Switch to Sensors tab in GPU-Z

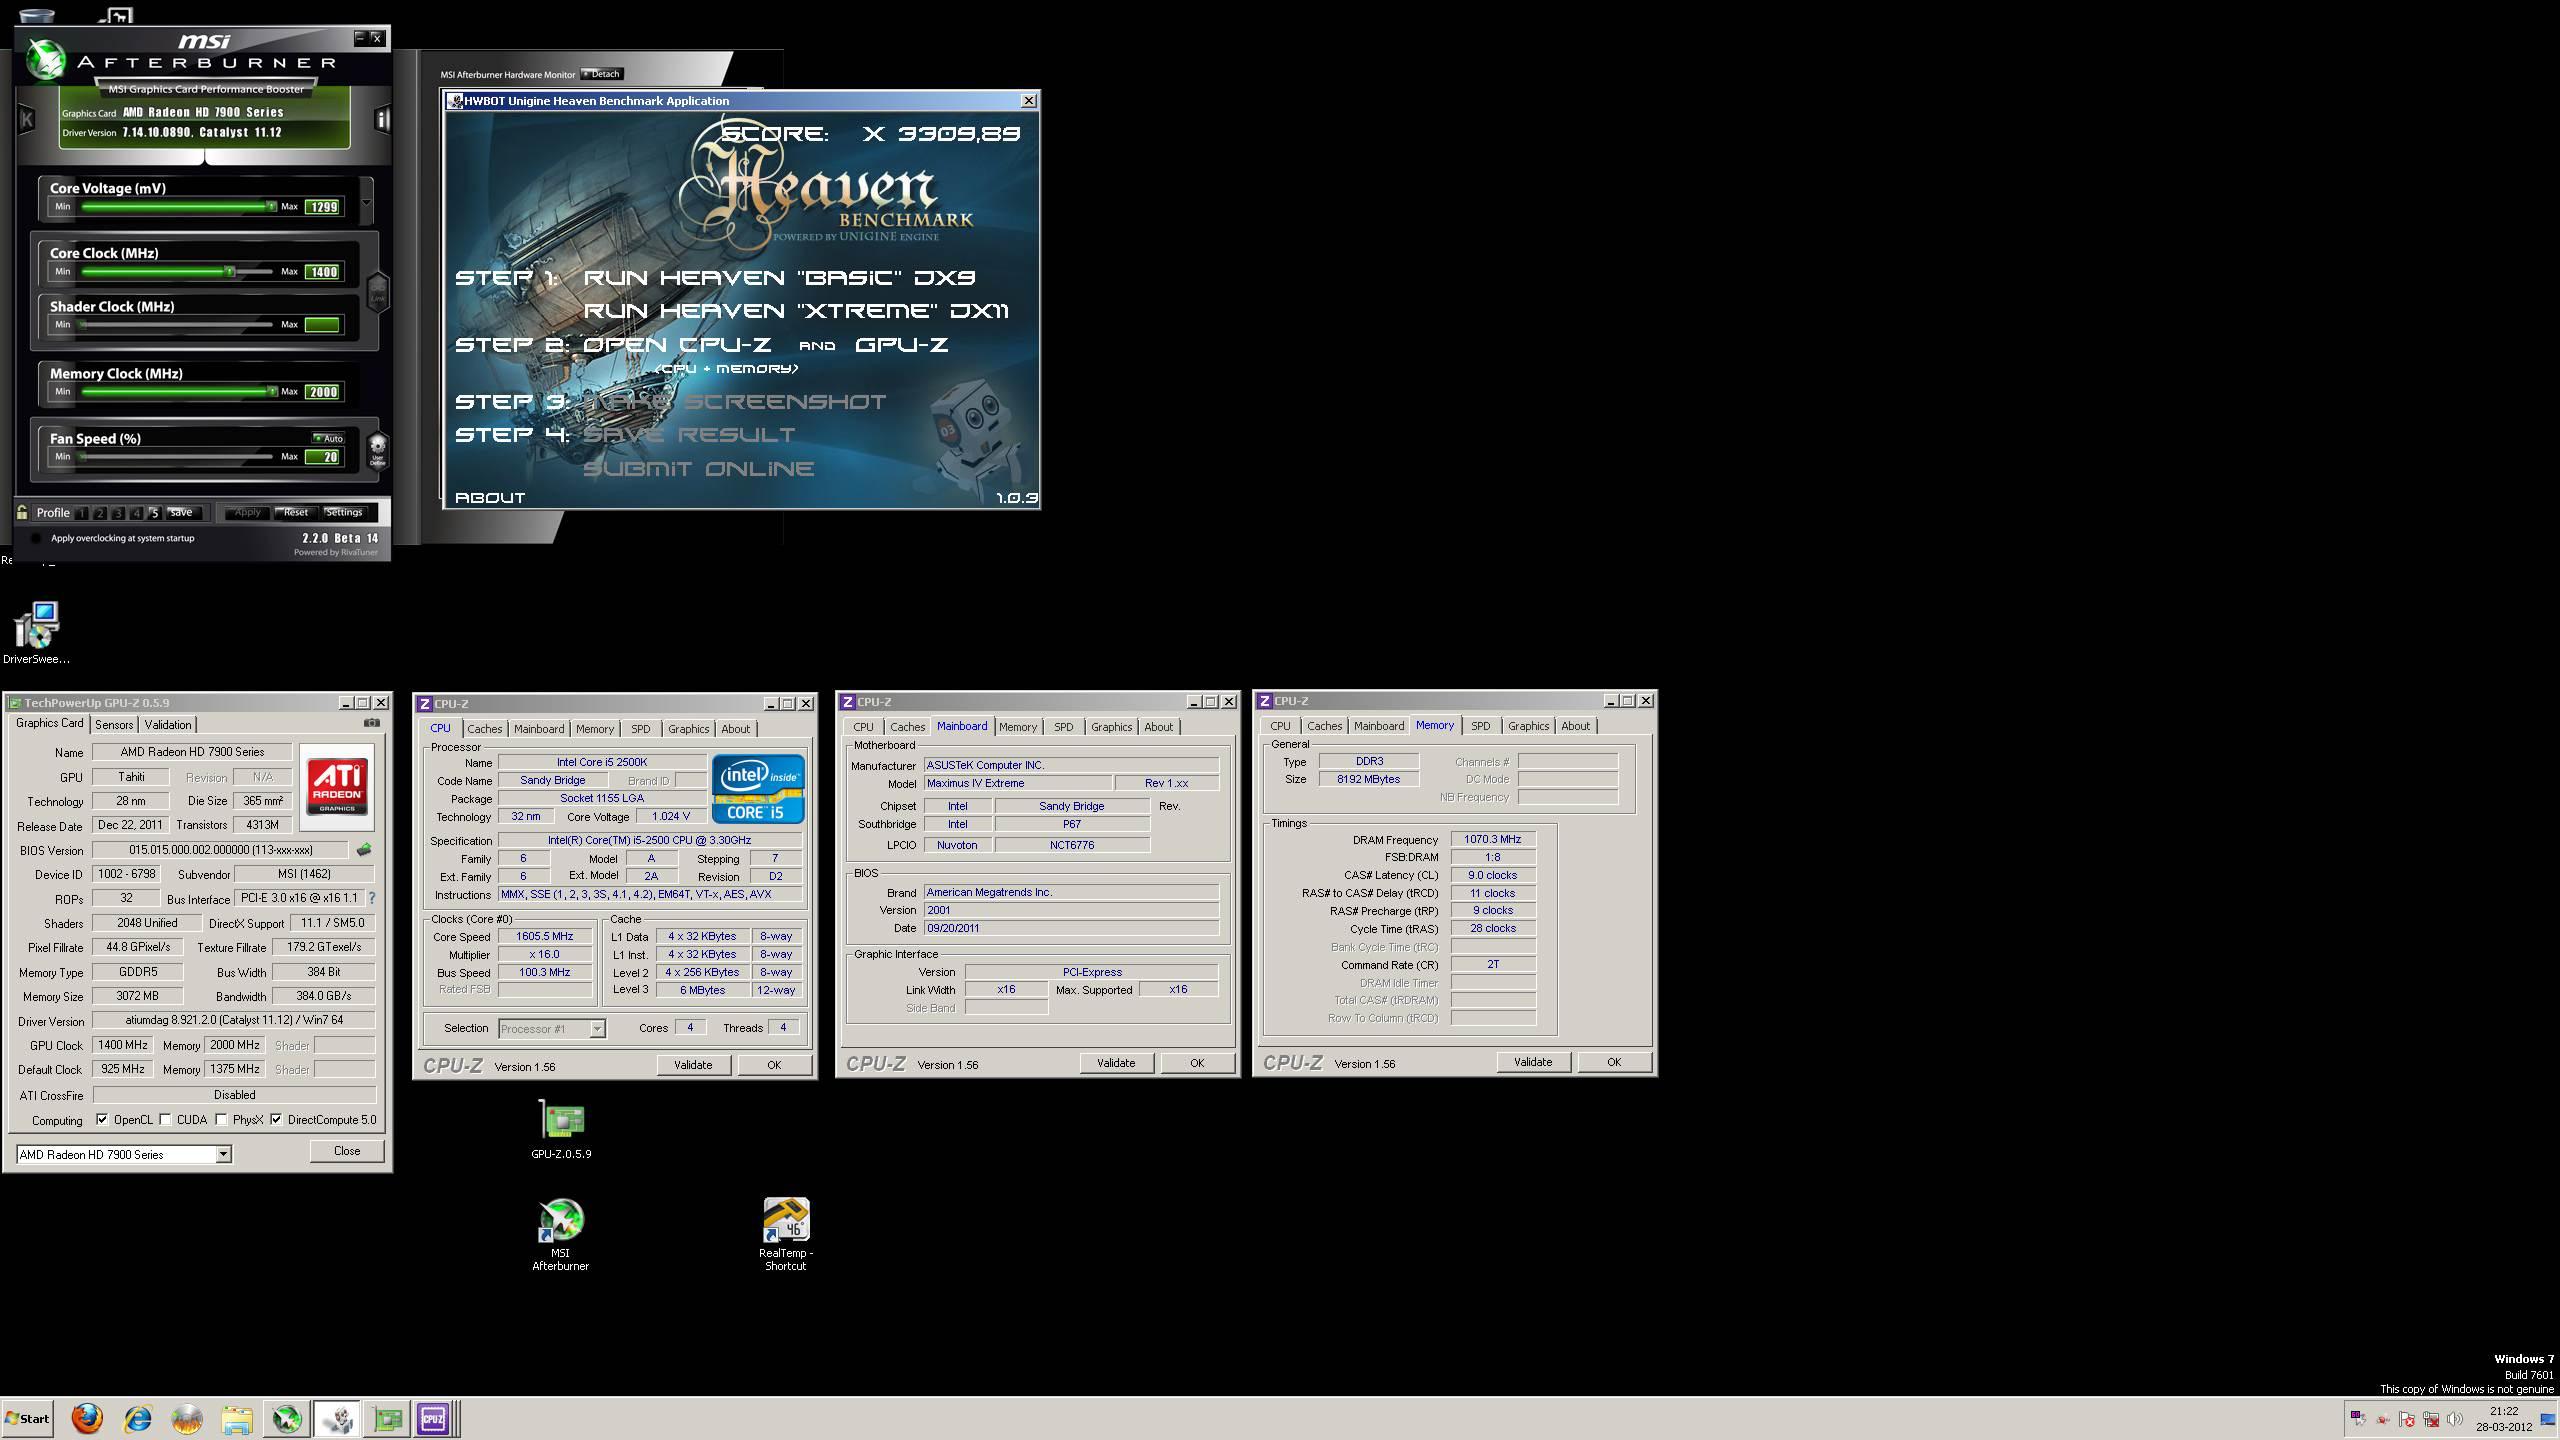[x=114, y=724]
